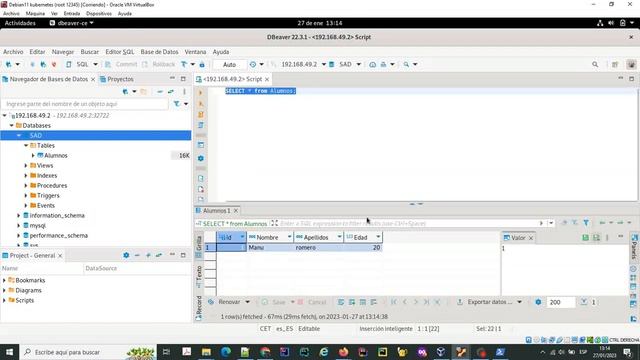Click the Nombre column header

click(270, 237)
